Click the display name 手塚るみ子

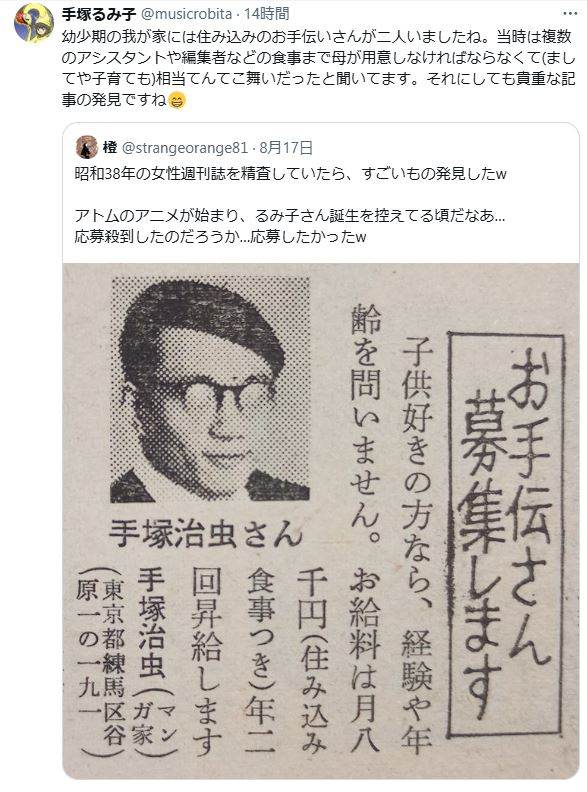pyautogui.click(x=99, y=14)
